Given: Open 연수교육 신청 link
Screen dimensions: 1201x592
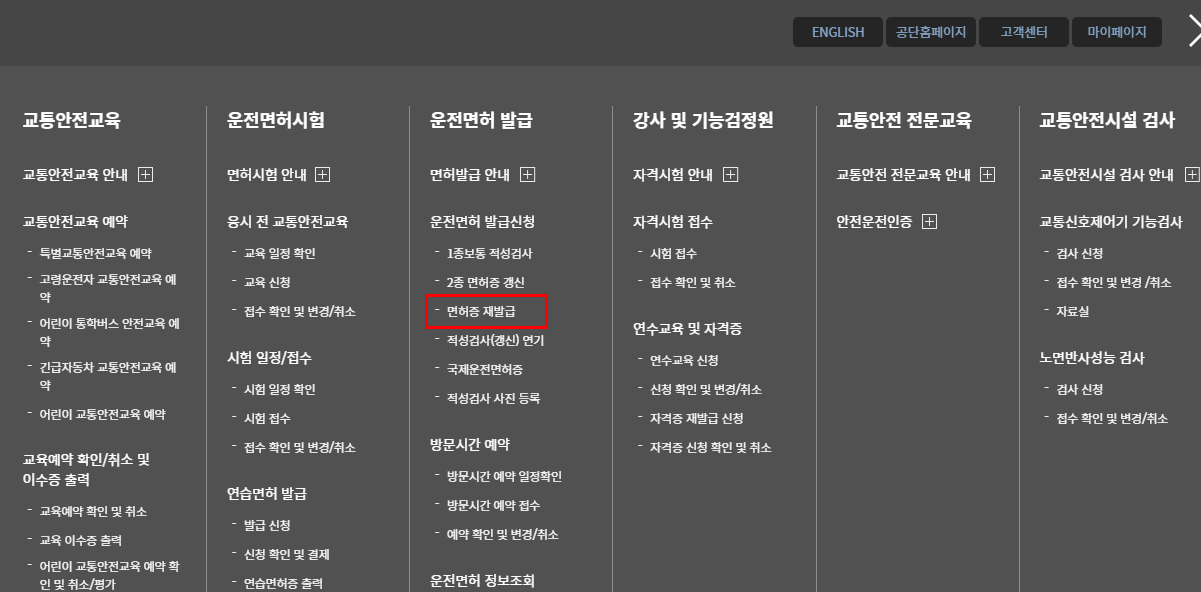Looking at the screenshot, I should click(x=684, y=361).
